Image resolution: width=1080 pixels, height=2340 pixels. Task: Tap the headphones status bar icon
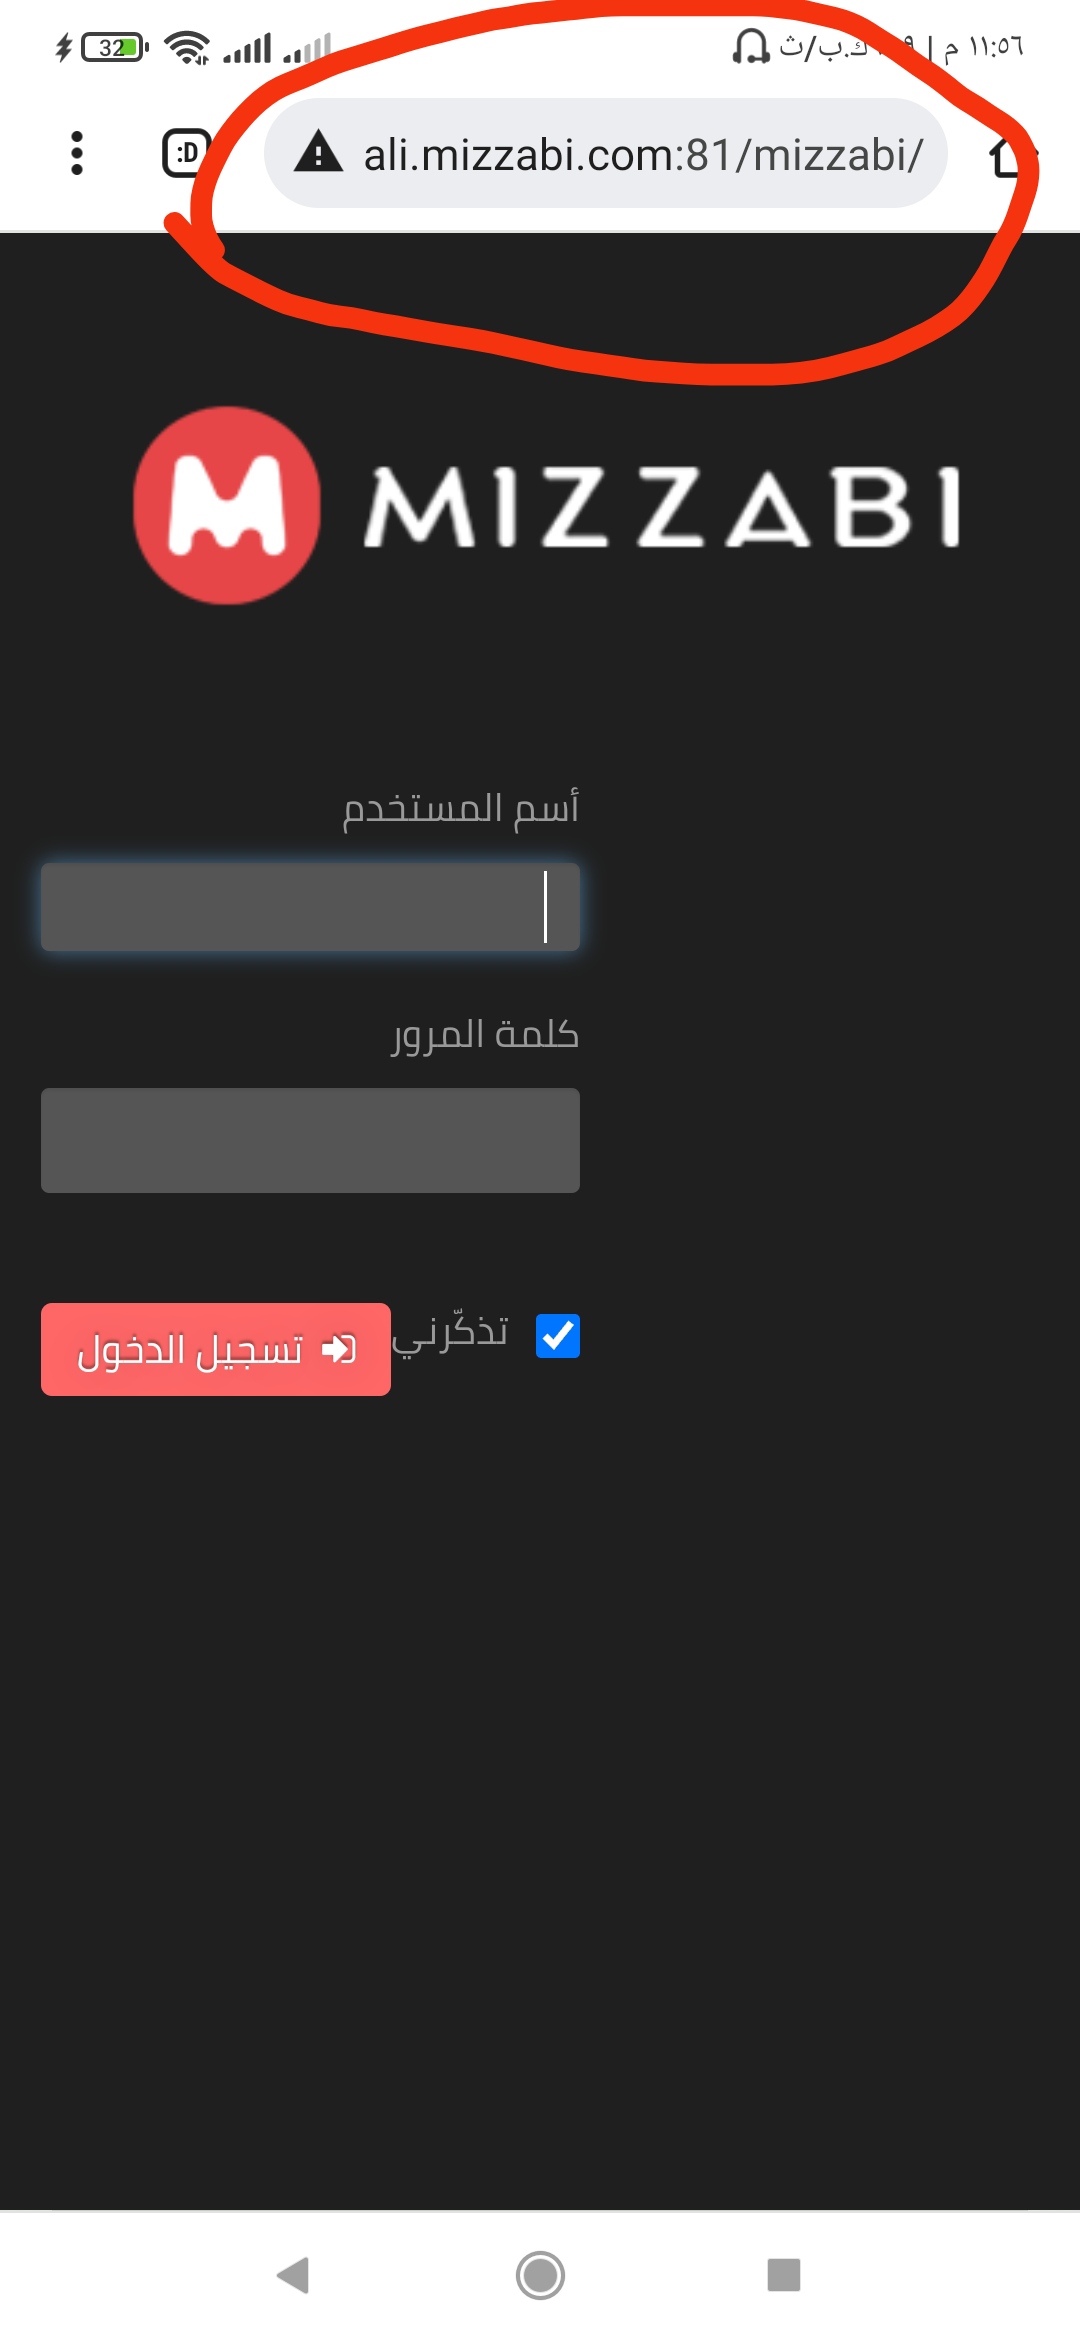[750, 46]
